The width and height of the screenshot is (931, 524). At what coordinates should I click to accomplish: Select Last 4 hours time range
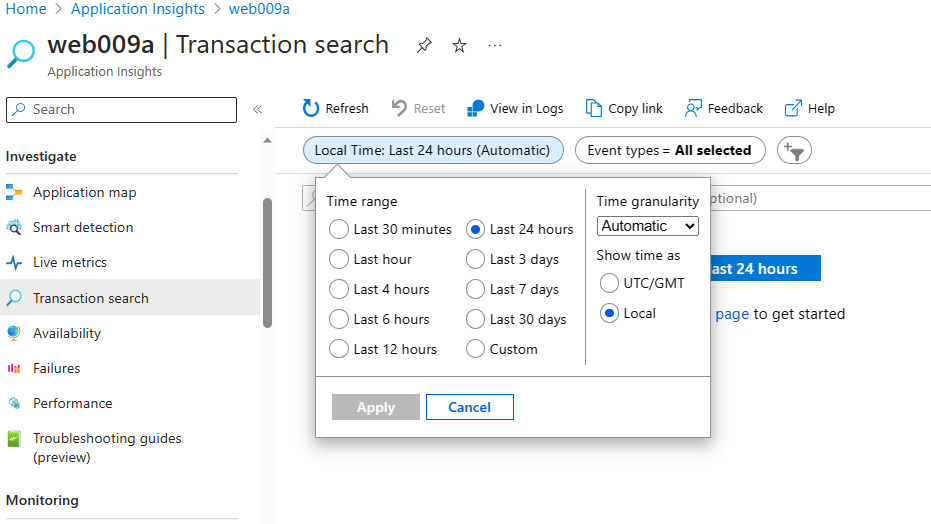pos(338,289)
